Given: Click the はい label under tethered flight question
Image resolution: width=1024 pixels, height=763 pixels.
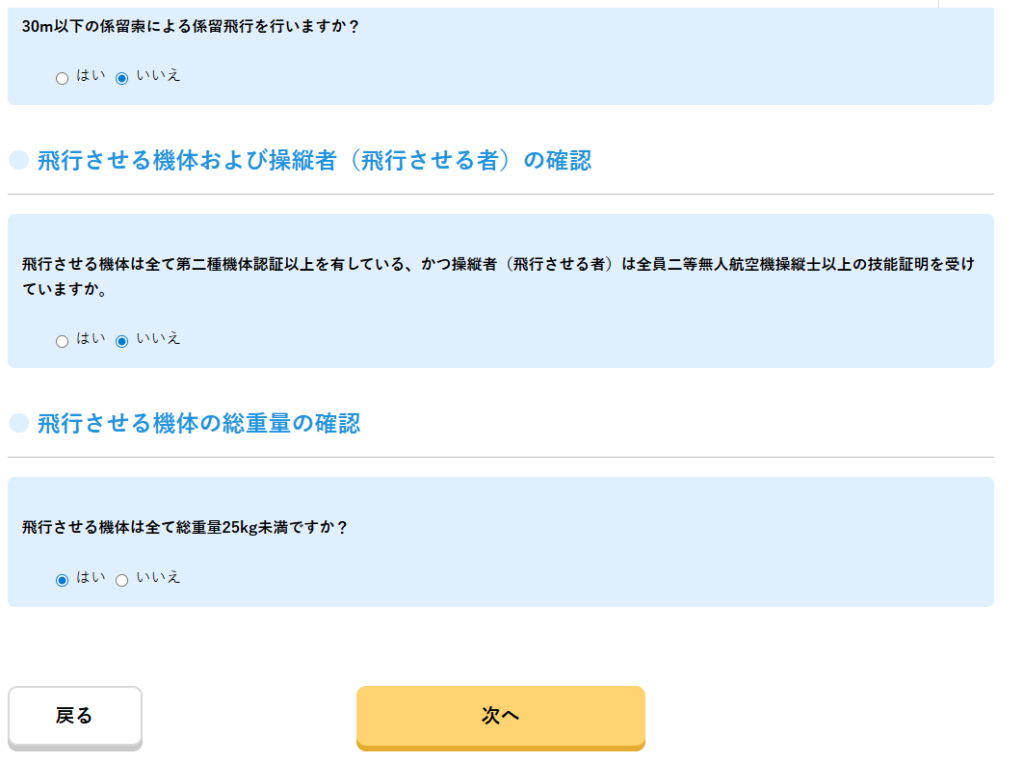Looking at the screenshot, I should coord(91,76).
